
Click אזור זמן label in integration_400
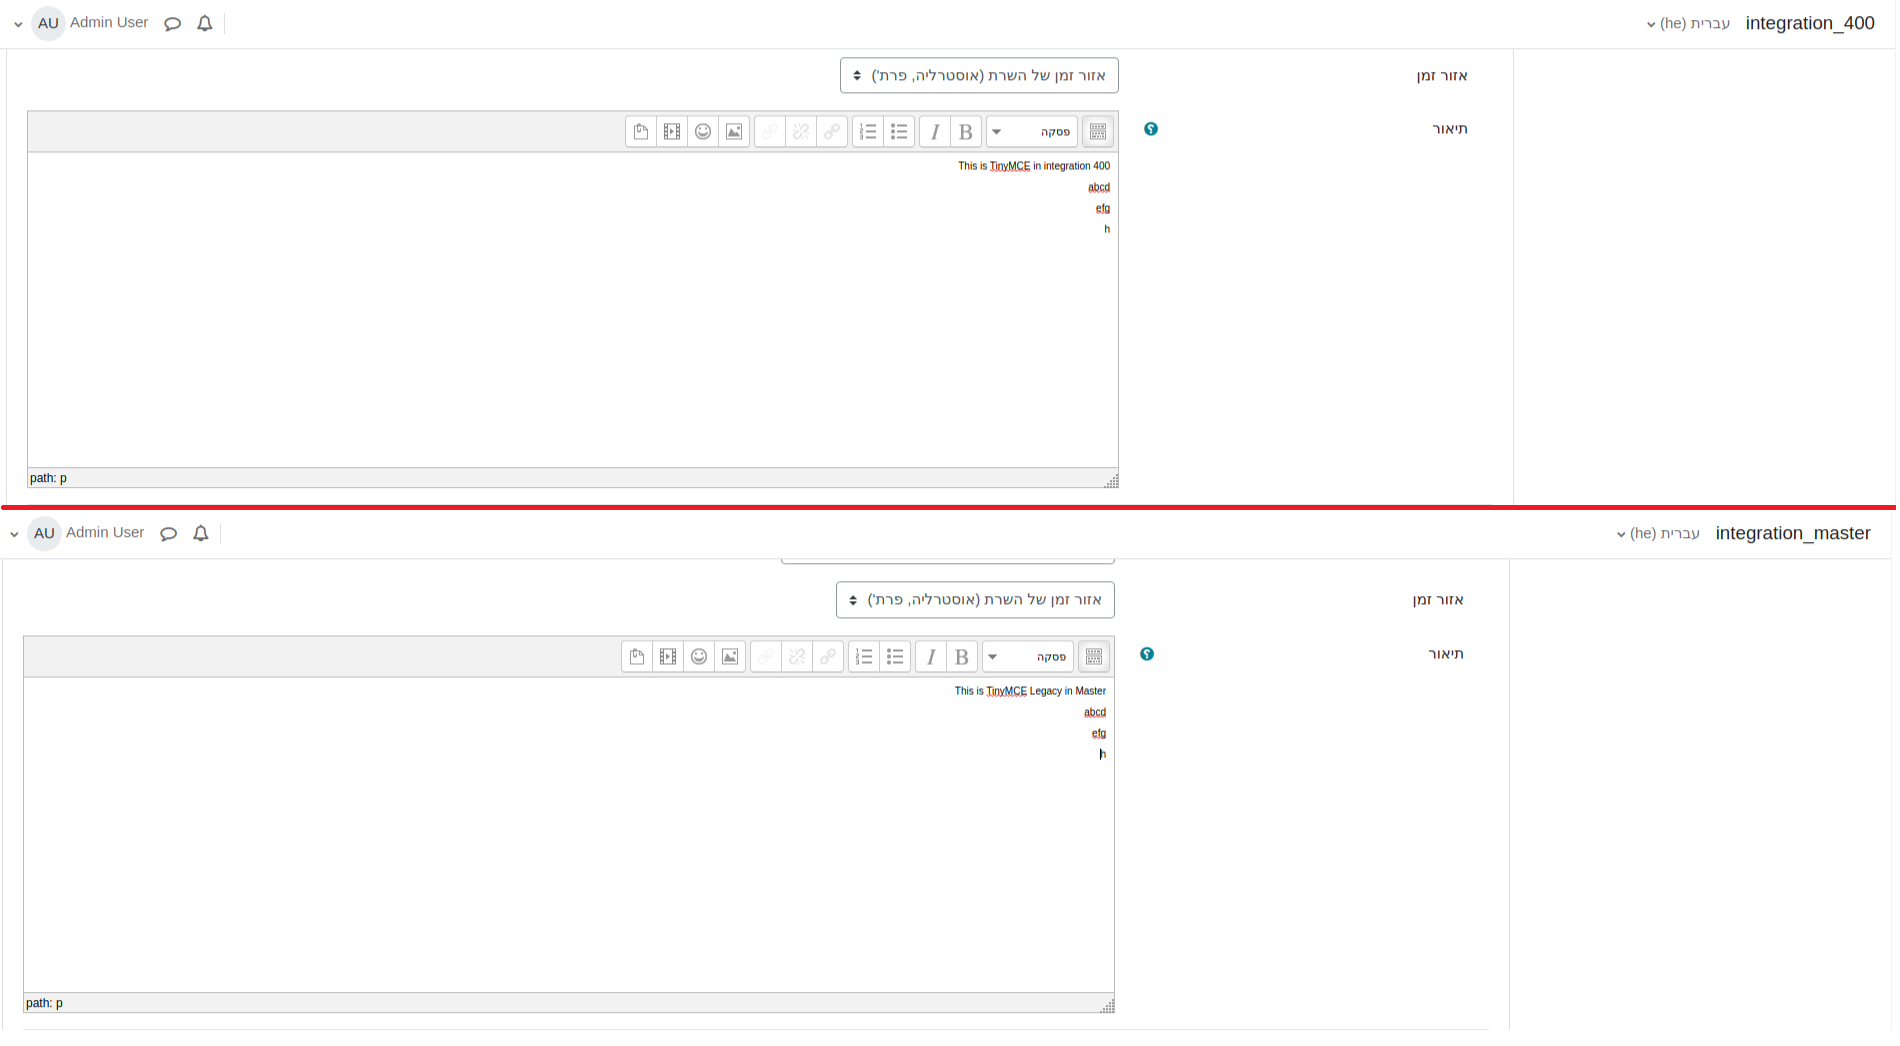click(1442, 76)
